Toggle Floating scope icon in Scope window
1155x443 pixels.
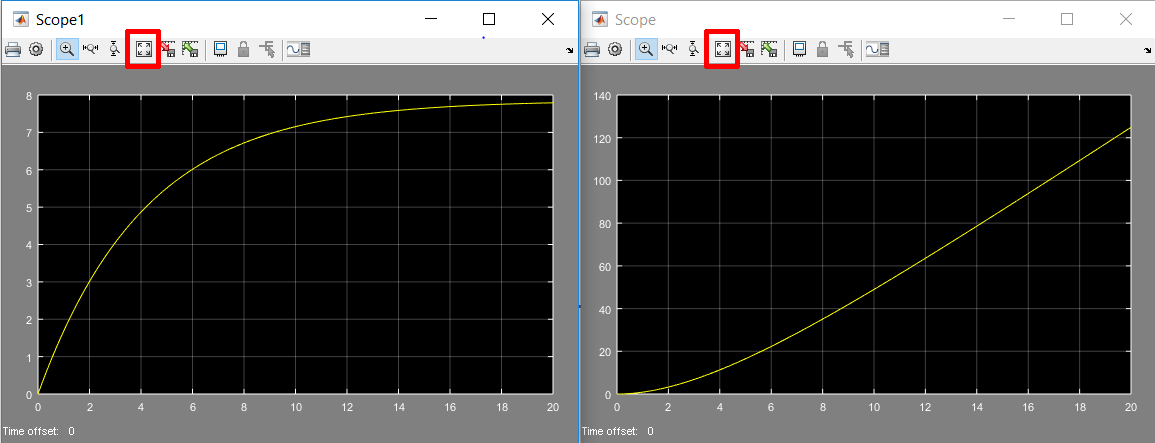(x=798, y=49)
